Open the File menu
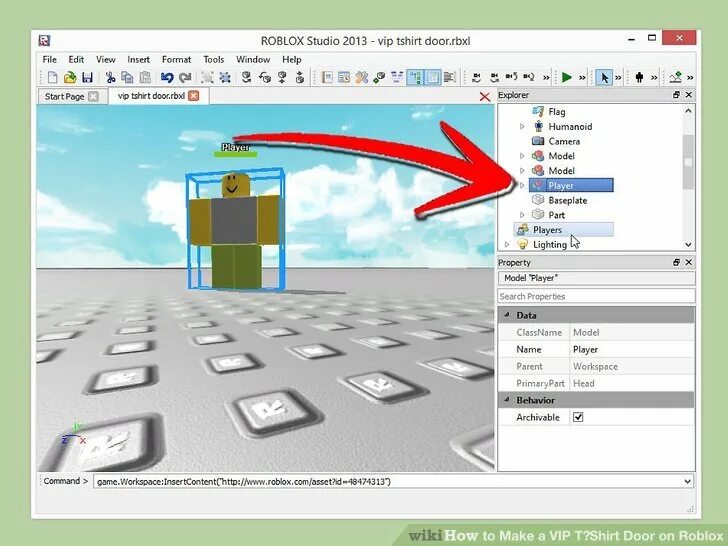This screenshot has width=728, height=546. coord(49,59)
